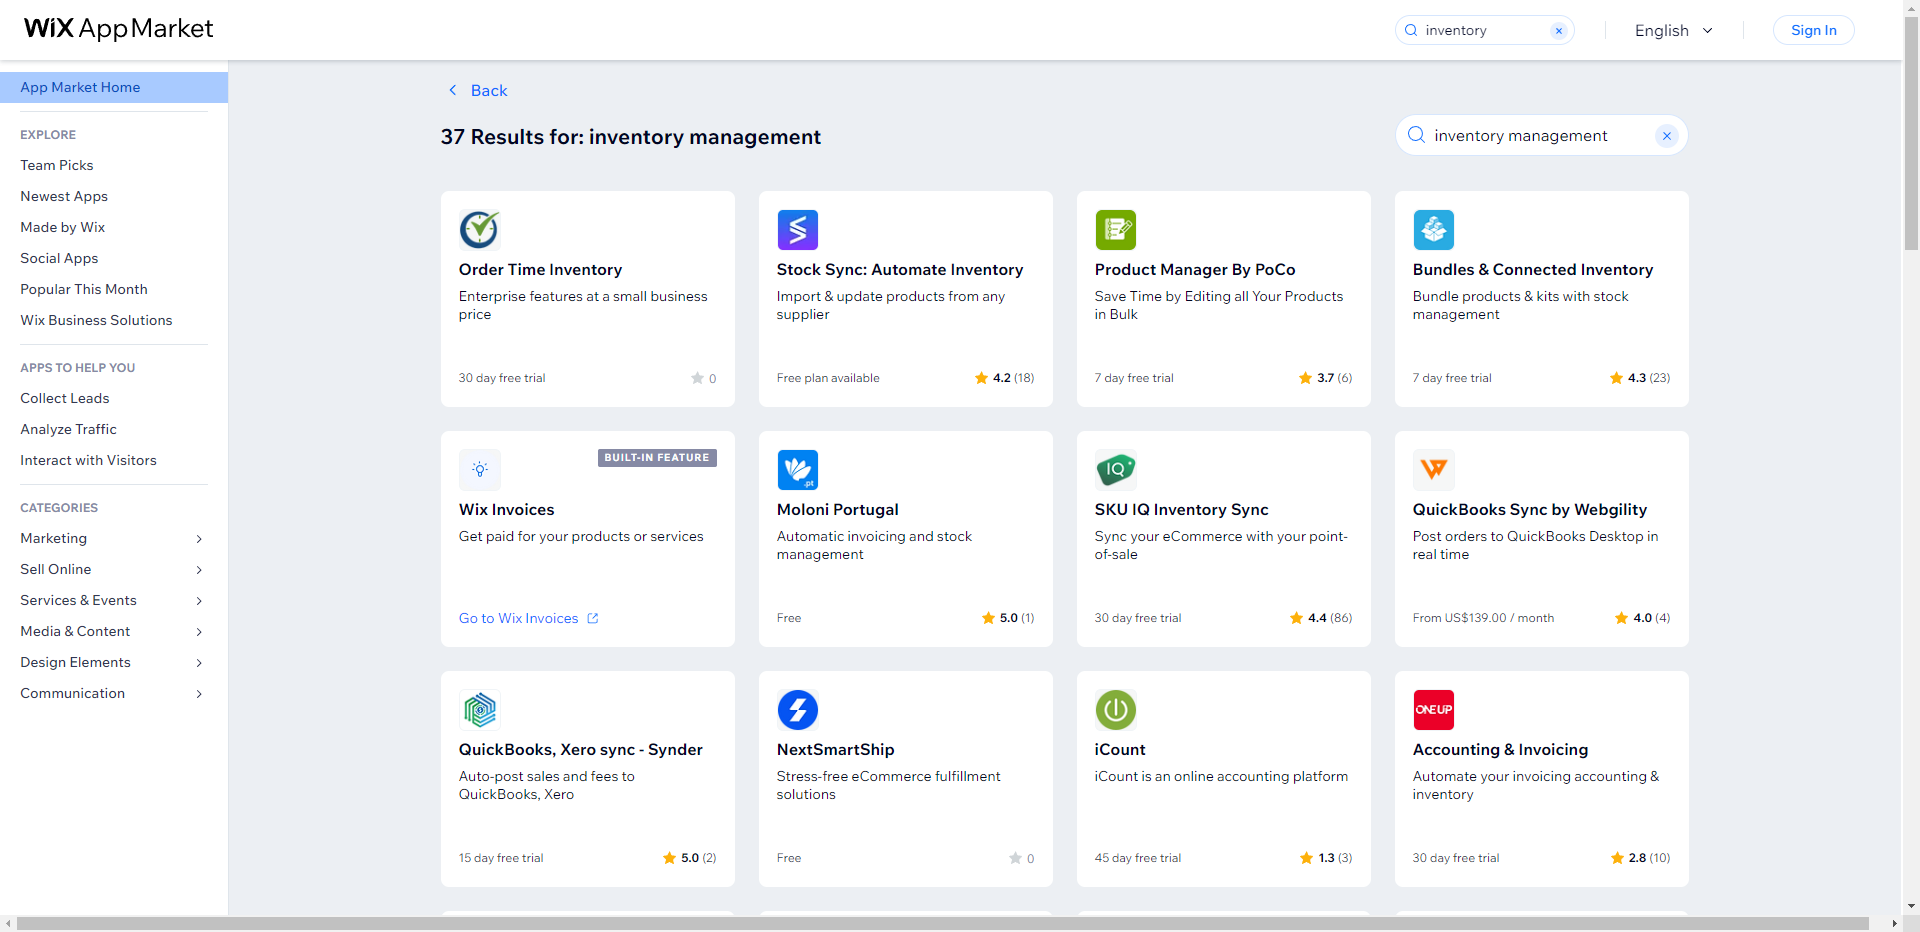Open the SKU IQ Inventory Sync icon

pos(1115,470)
